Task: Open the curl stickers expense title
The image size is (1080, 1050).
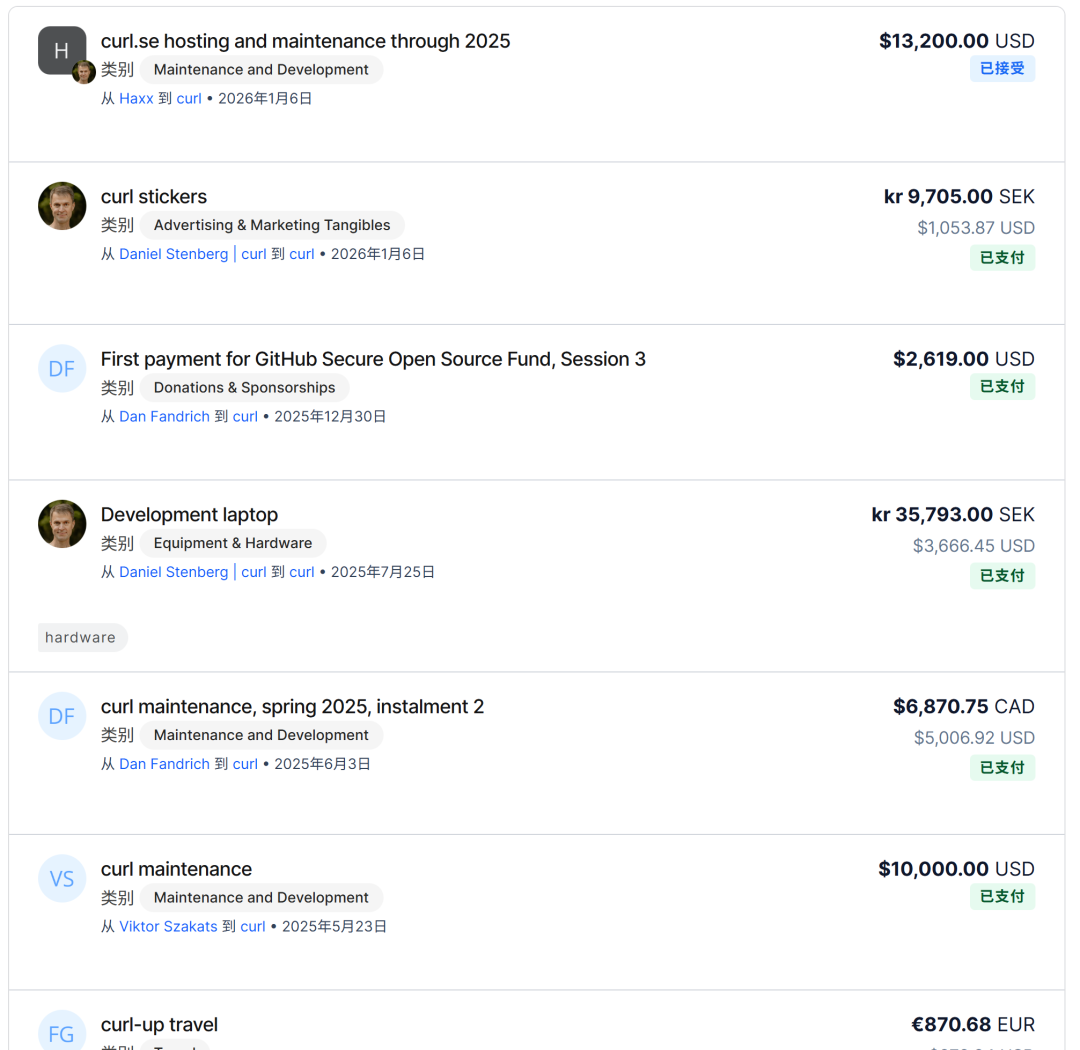Action: 154,197
